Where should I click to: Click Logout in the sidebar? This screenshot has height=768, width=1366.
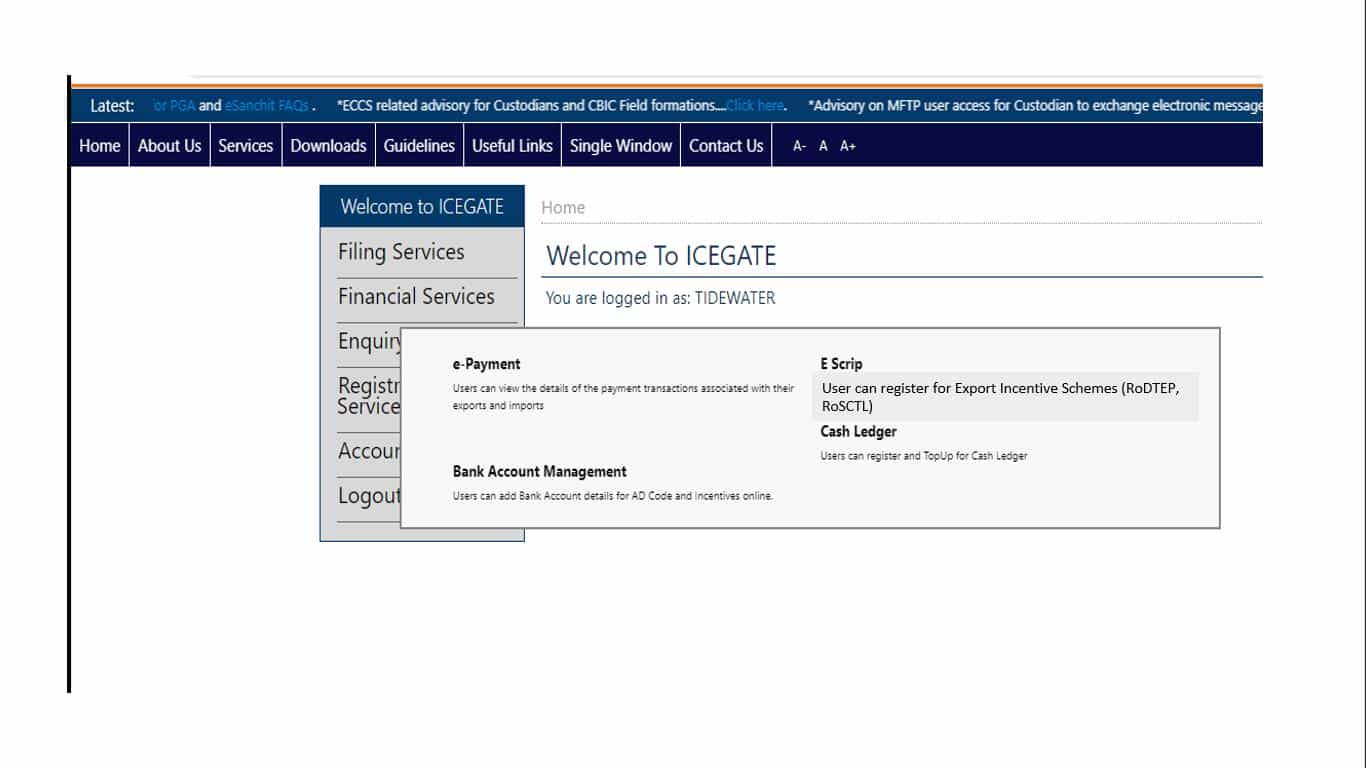(369, 496)
